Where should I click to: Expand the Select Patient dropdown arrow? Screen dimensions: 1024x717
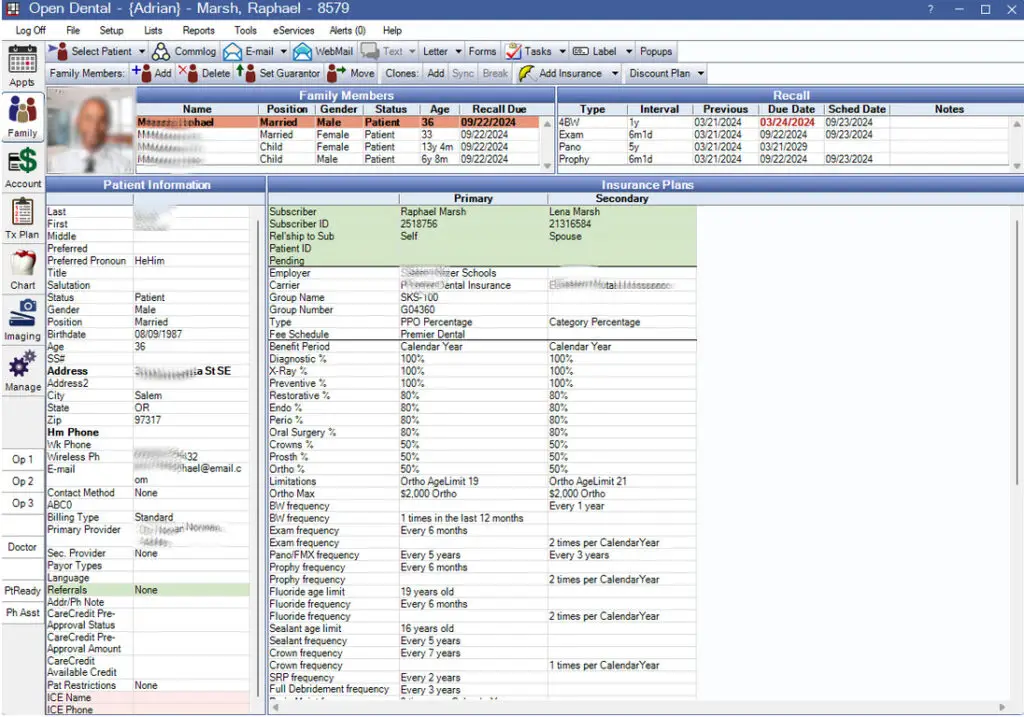(142, 51)
